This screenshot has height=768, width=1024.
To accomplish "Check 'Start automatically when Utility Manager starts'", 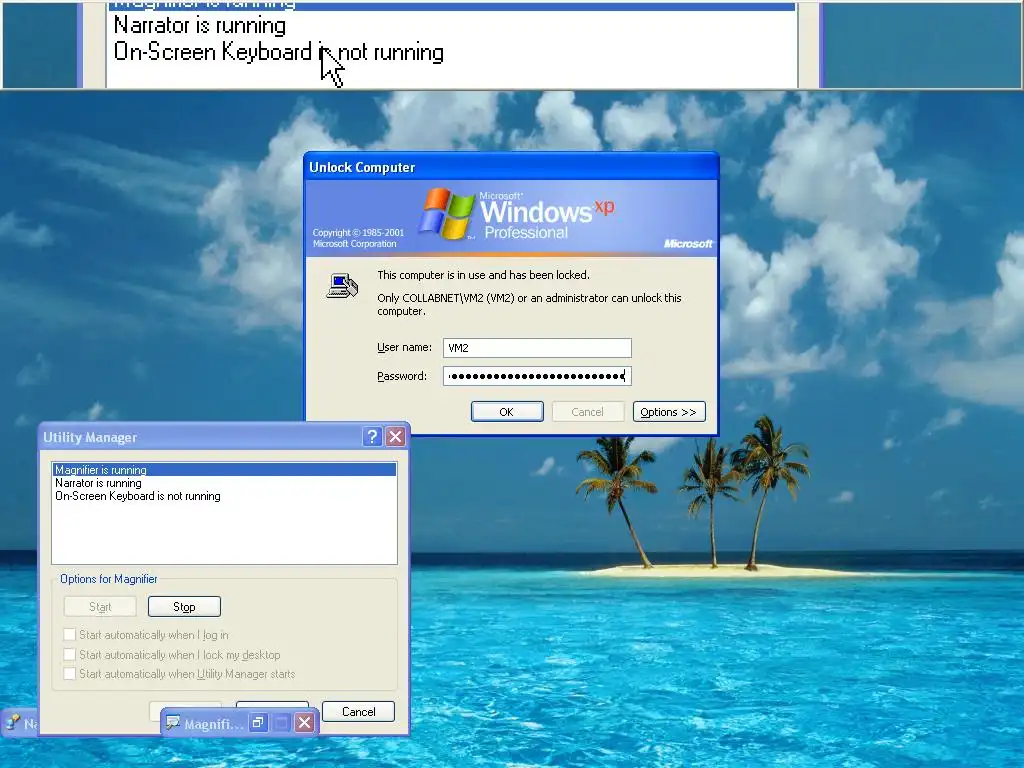I will tap(70, 673).
